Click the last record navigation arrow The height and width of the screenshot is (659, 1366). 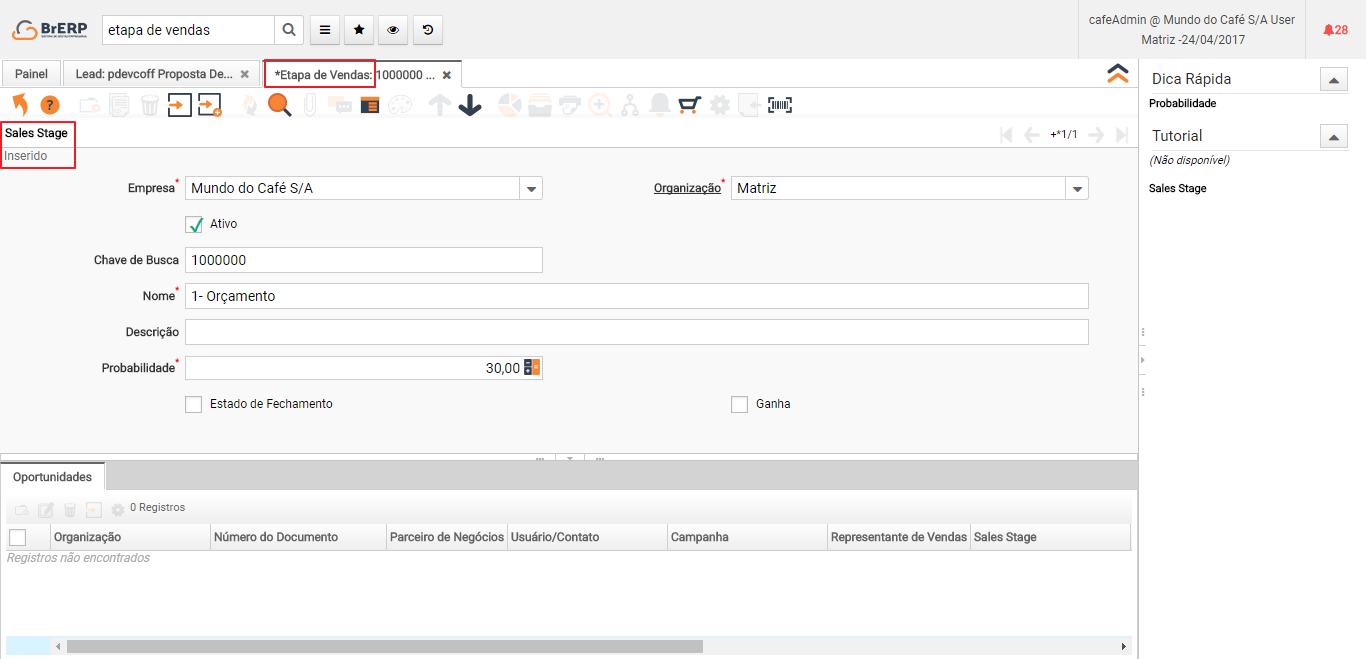pos(1122,135)
